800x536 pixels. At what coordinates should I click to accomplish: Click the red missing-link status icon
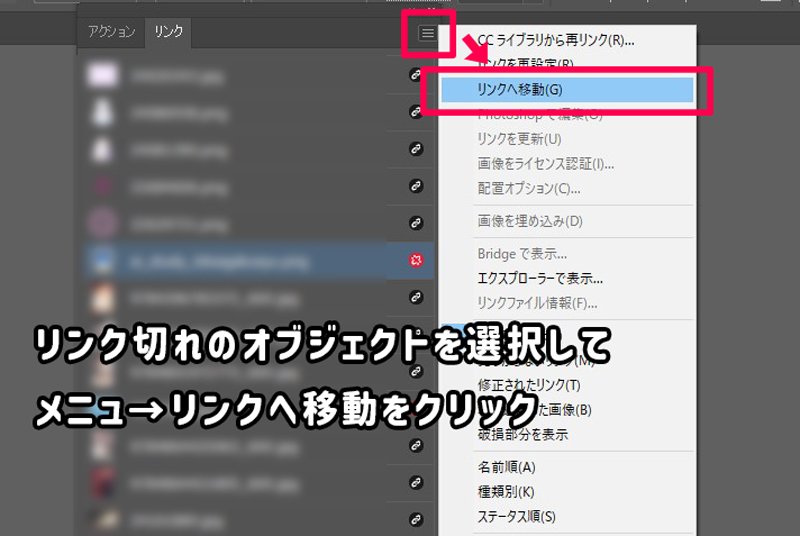tap(416, 260)
